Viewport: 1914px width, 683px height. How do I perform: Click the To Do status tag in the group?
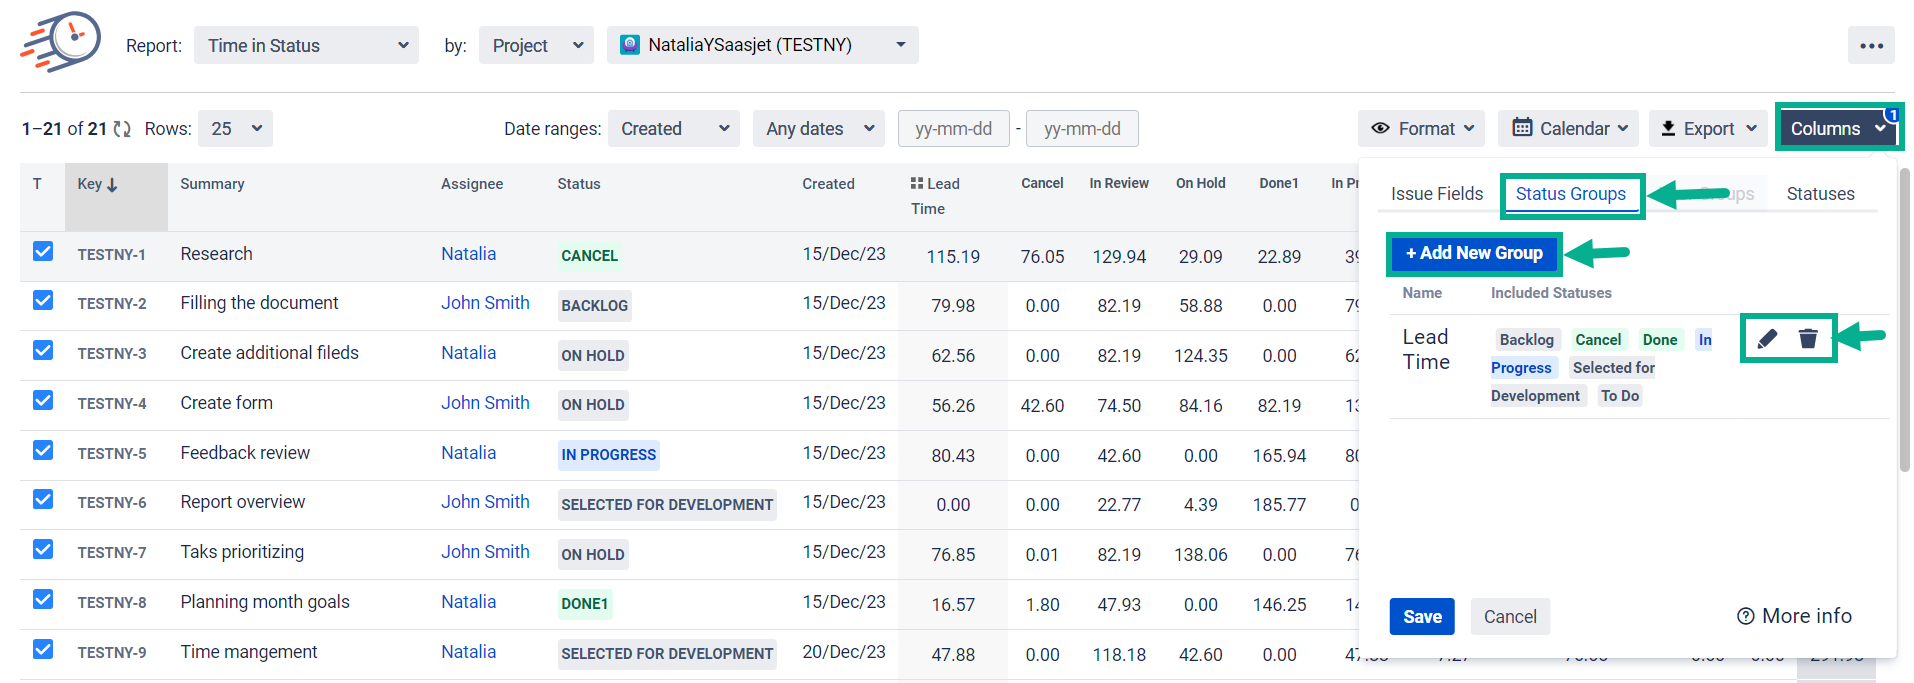1620,396
